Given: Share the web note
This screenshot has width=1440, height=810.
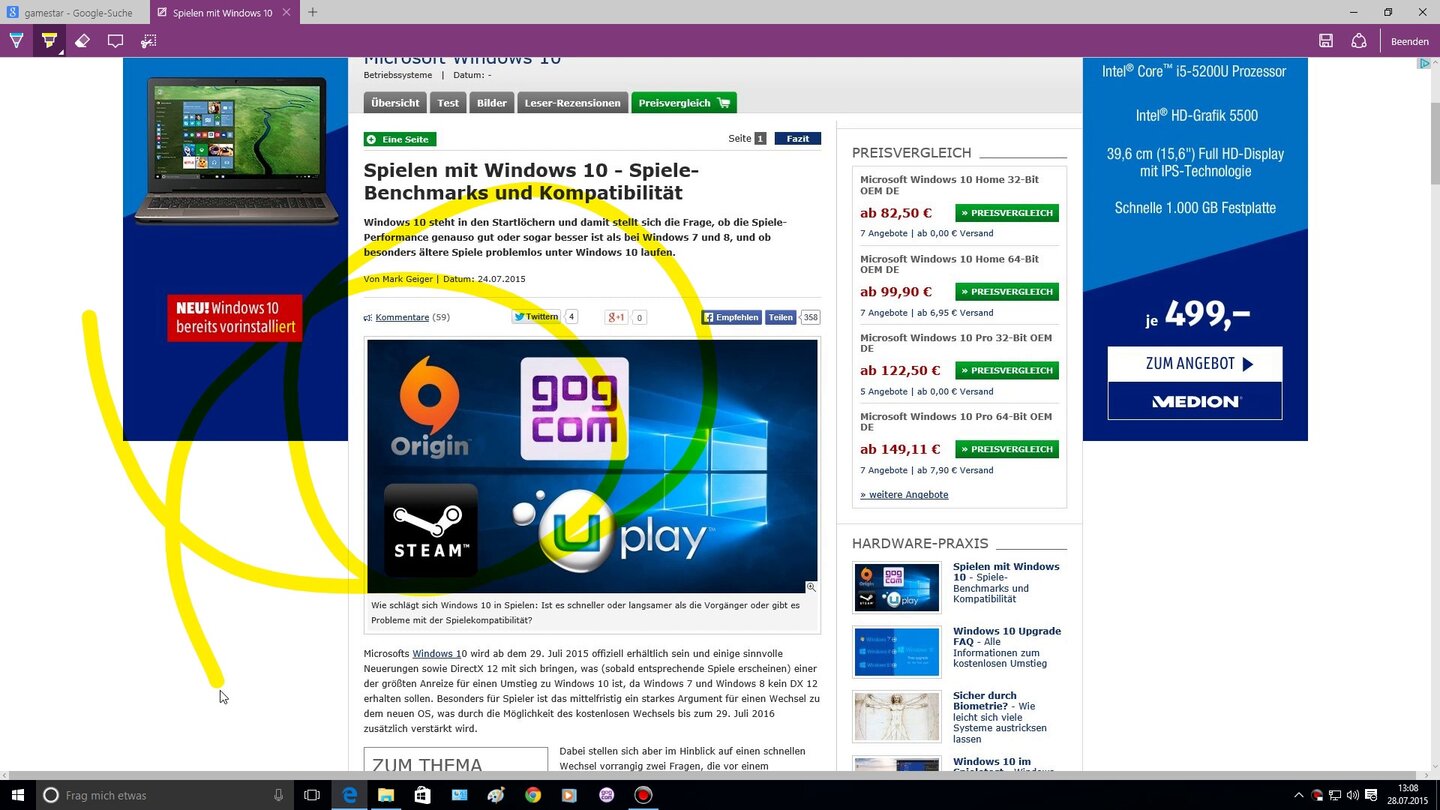Looking at the screenshot, I should [1359, 41].
